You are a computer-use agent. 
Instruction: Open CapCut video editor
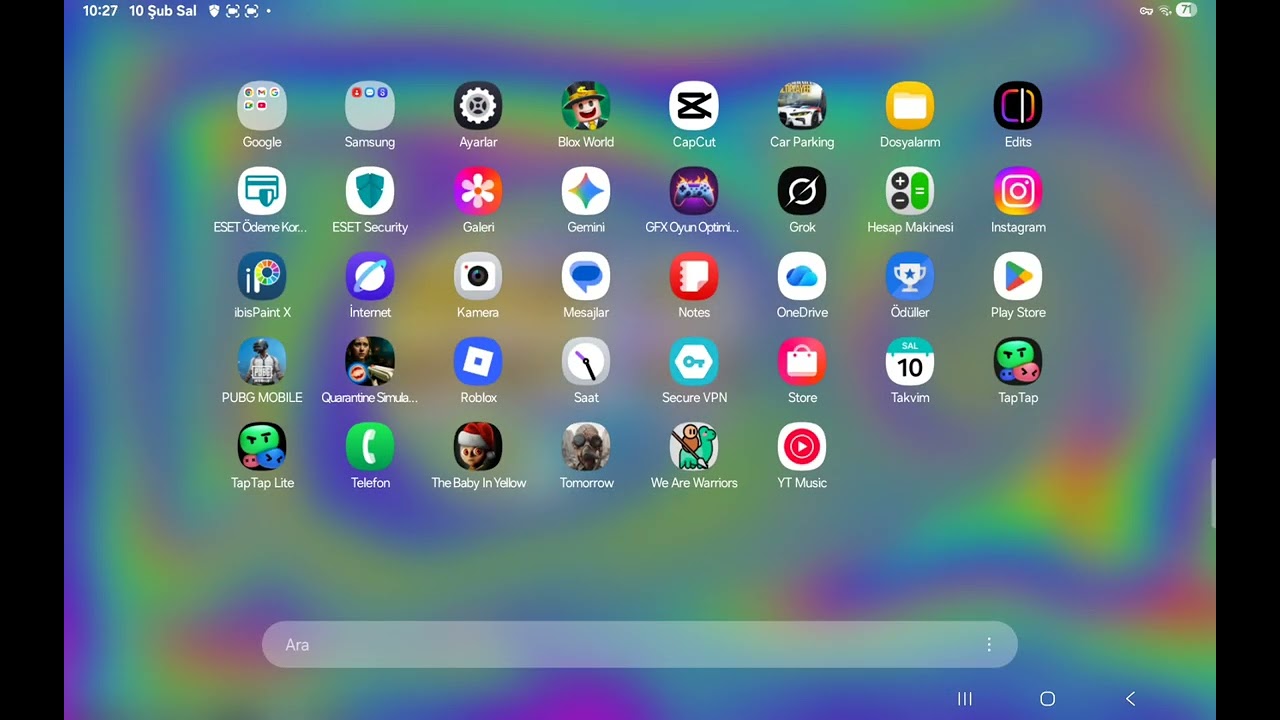pos(694,106)
